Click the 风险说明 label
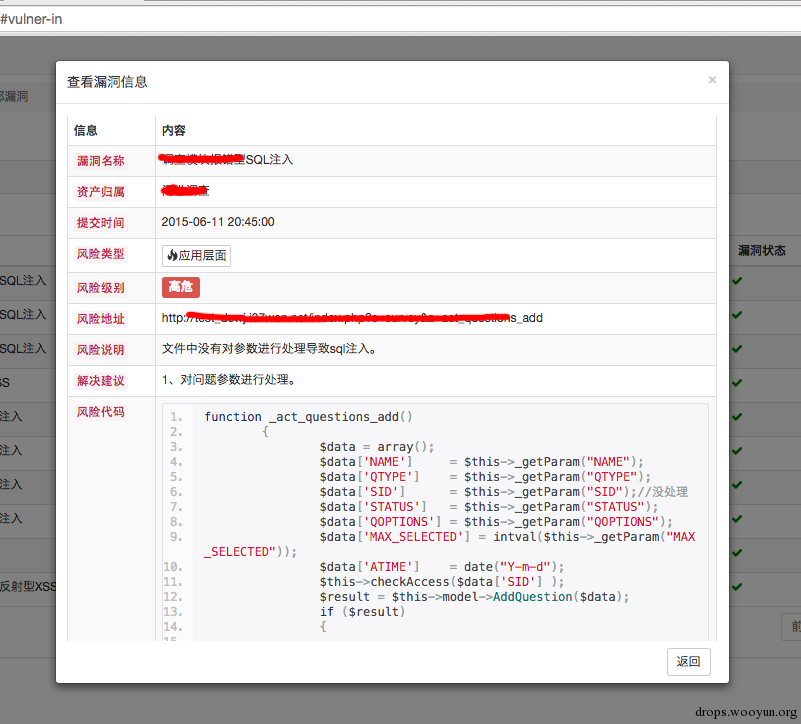This screenshot has height=724, width=801. coord(101,350)
